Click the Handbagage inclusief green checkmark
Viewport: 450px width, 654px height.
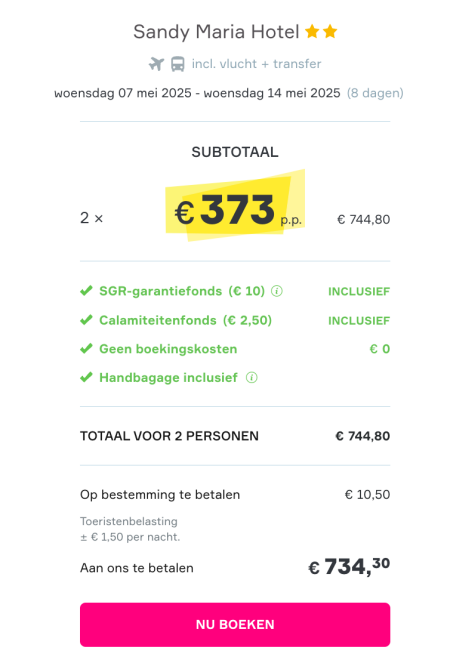point(86,377)
